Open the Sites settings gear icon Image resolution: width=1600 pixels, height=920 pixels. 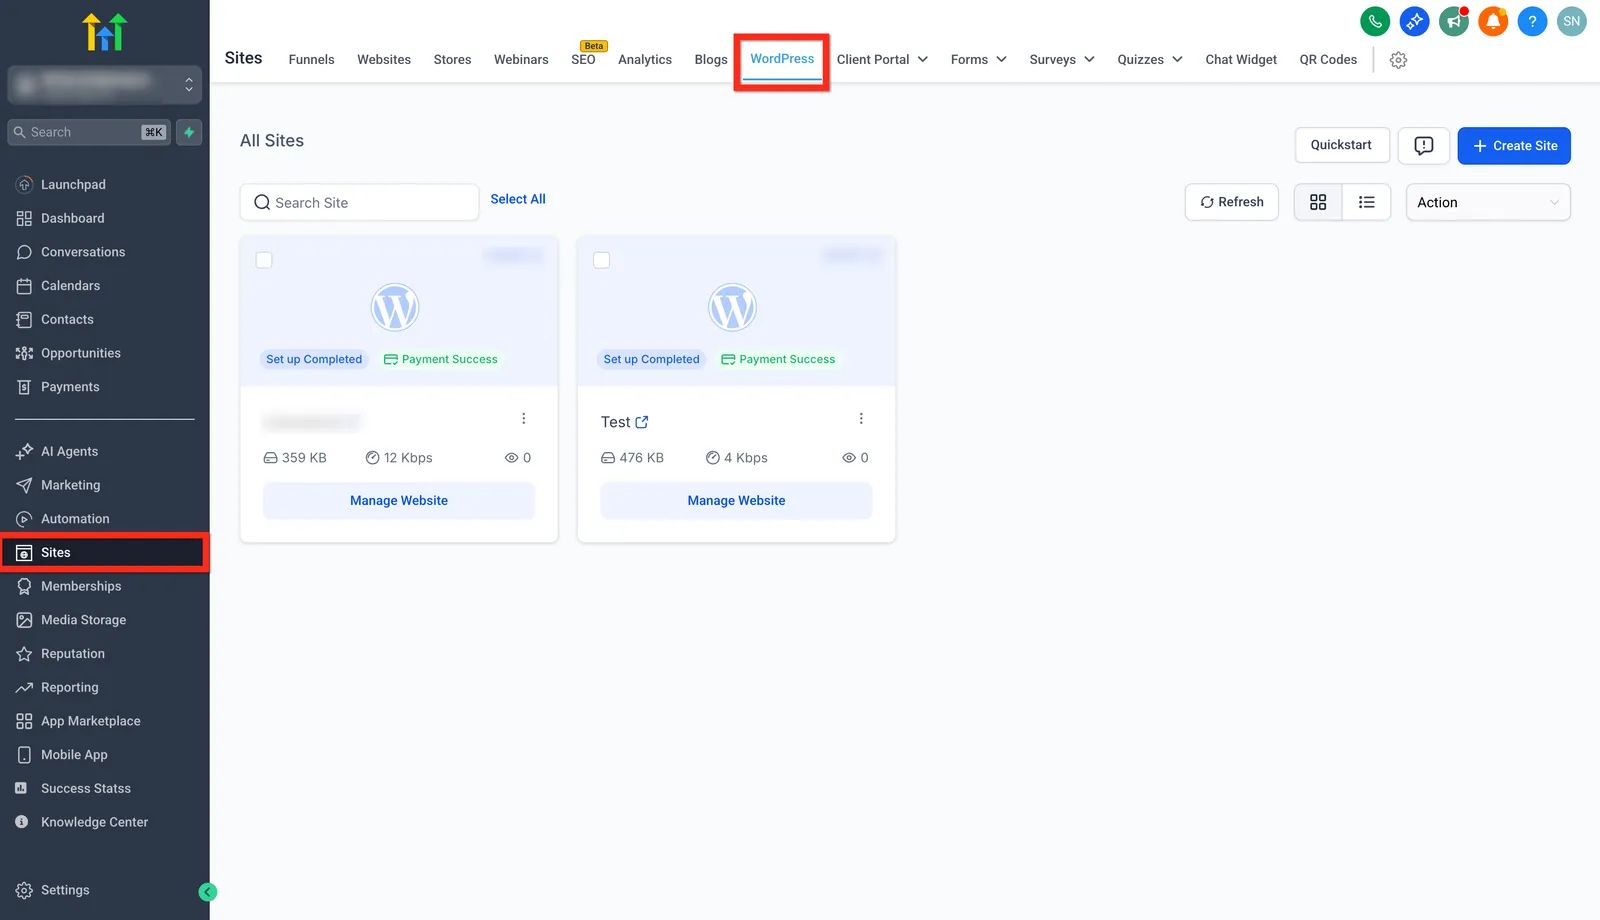pyautogui.click(x=1398, y=60)
